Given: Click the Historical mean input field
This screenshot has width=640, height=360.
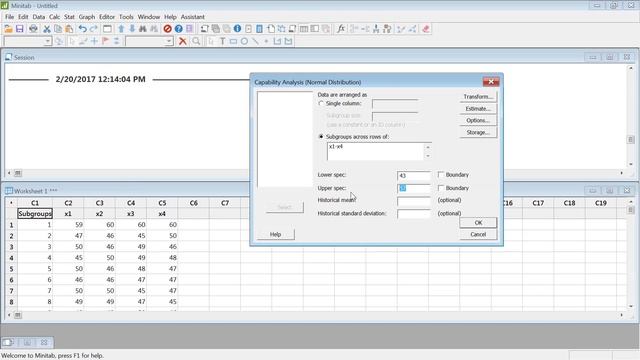Looking at the screenshot, I should point(414,201).
